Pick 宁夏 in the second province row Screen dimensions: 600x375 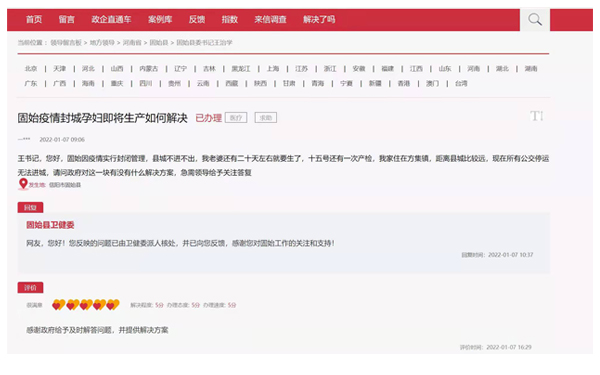[x=347, y=83]
